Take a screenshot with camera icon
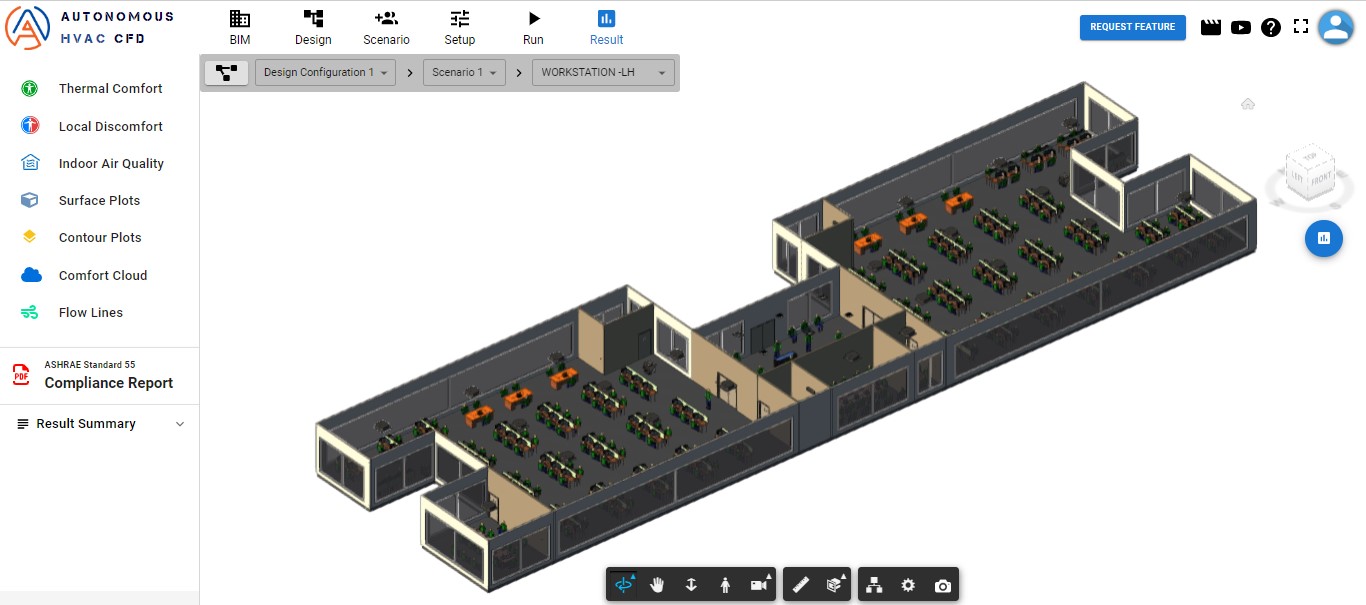1366x605 pixels. (x=941, y=584)
